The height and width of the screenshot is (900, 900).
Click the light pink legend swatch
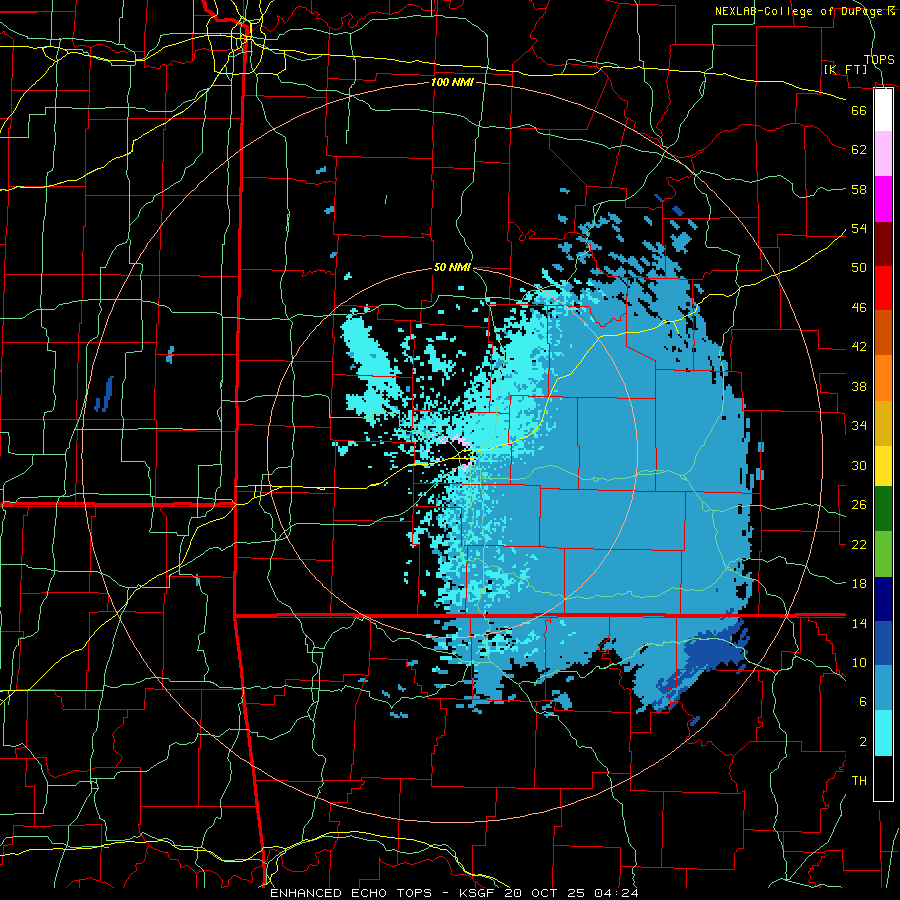tap(883, 153)
